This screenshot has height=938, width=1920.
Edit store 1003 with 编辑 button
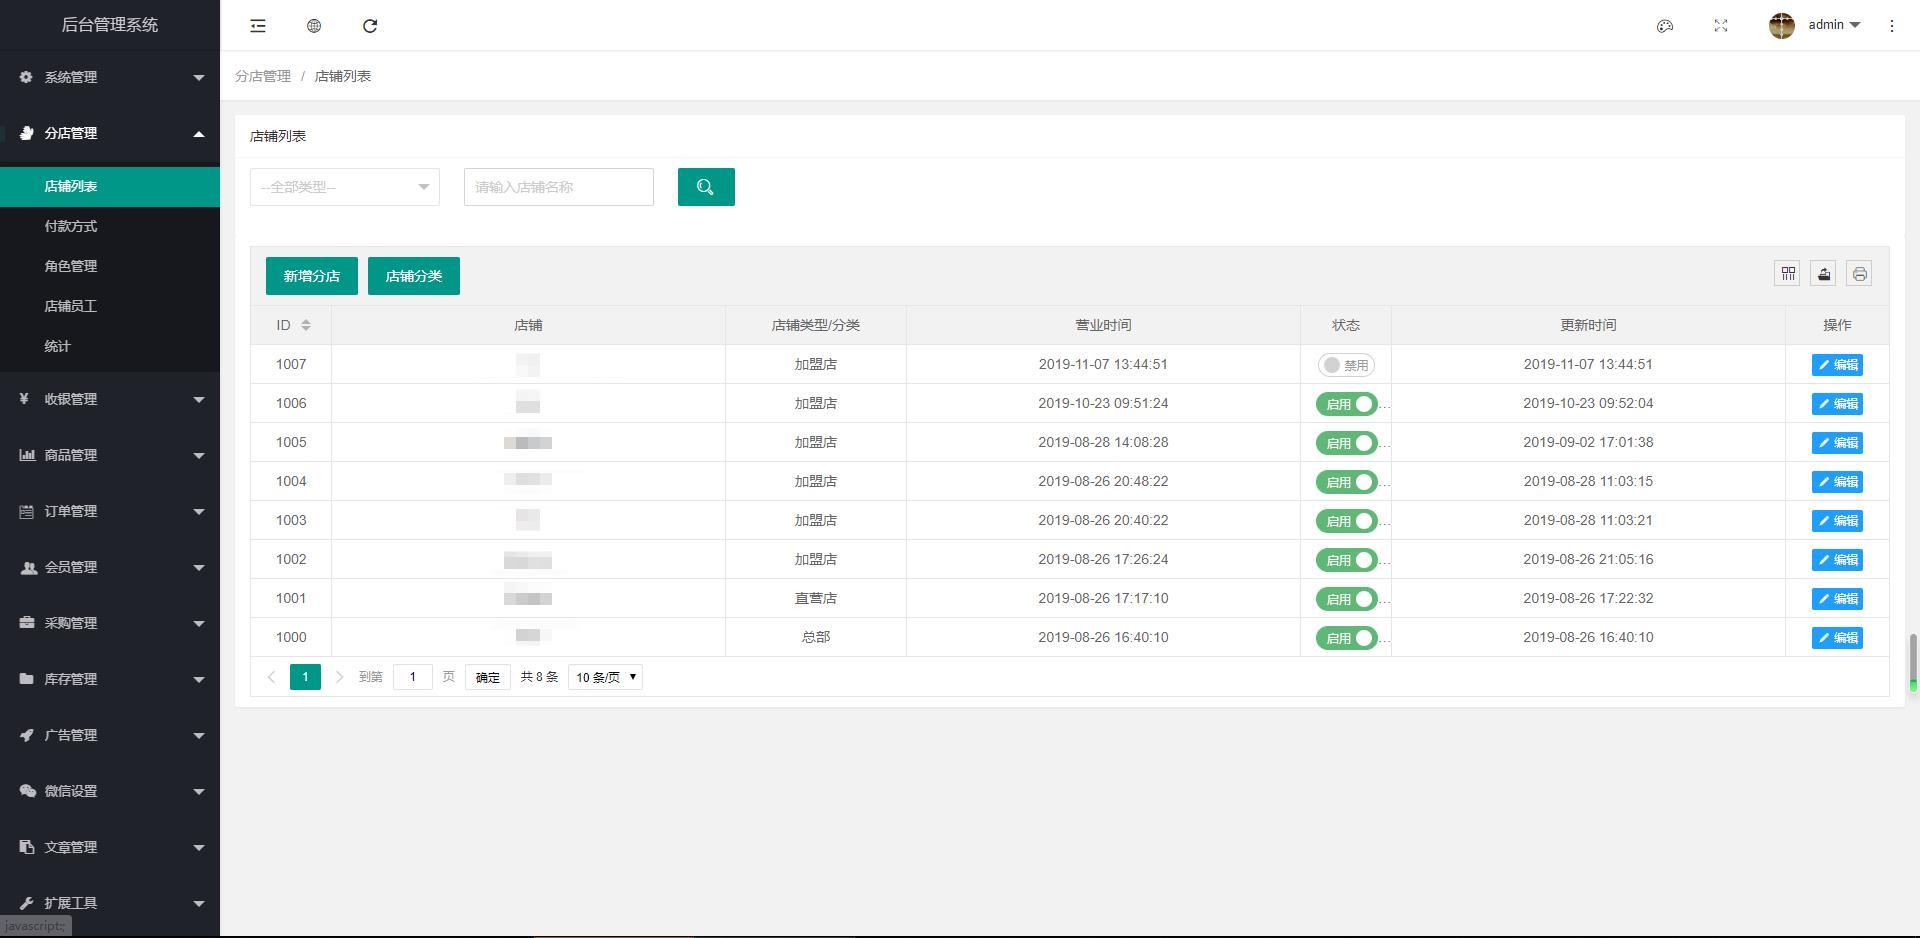1837,521
